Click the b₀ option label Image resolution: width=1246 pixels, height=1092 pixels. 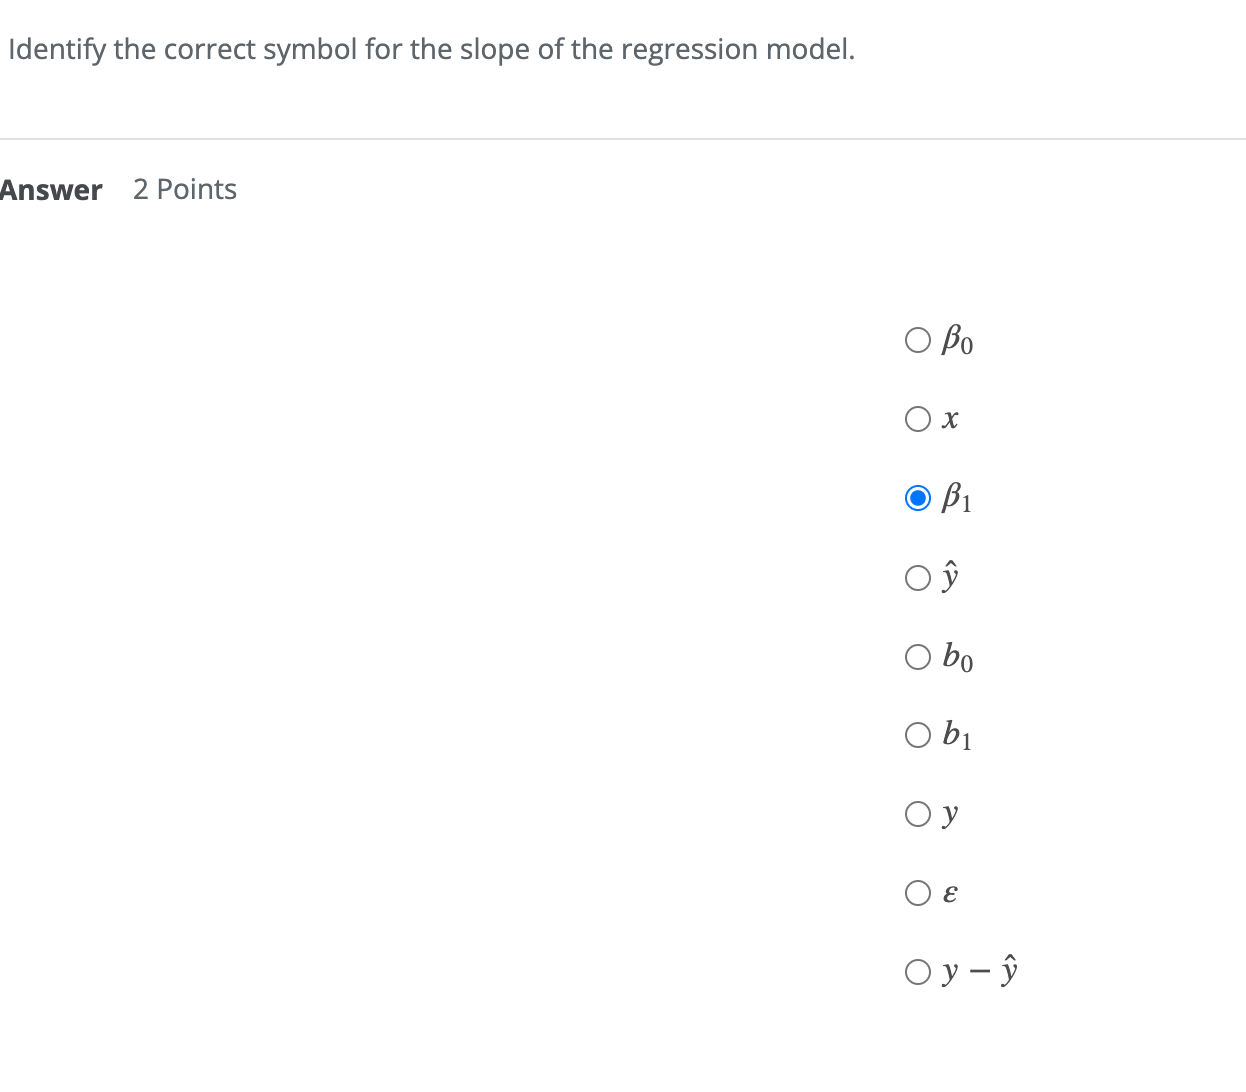957,656
